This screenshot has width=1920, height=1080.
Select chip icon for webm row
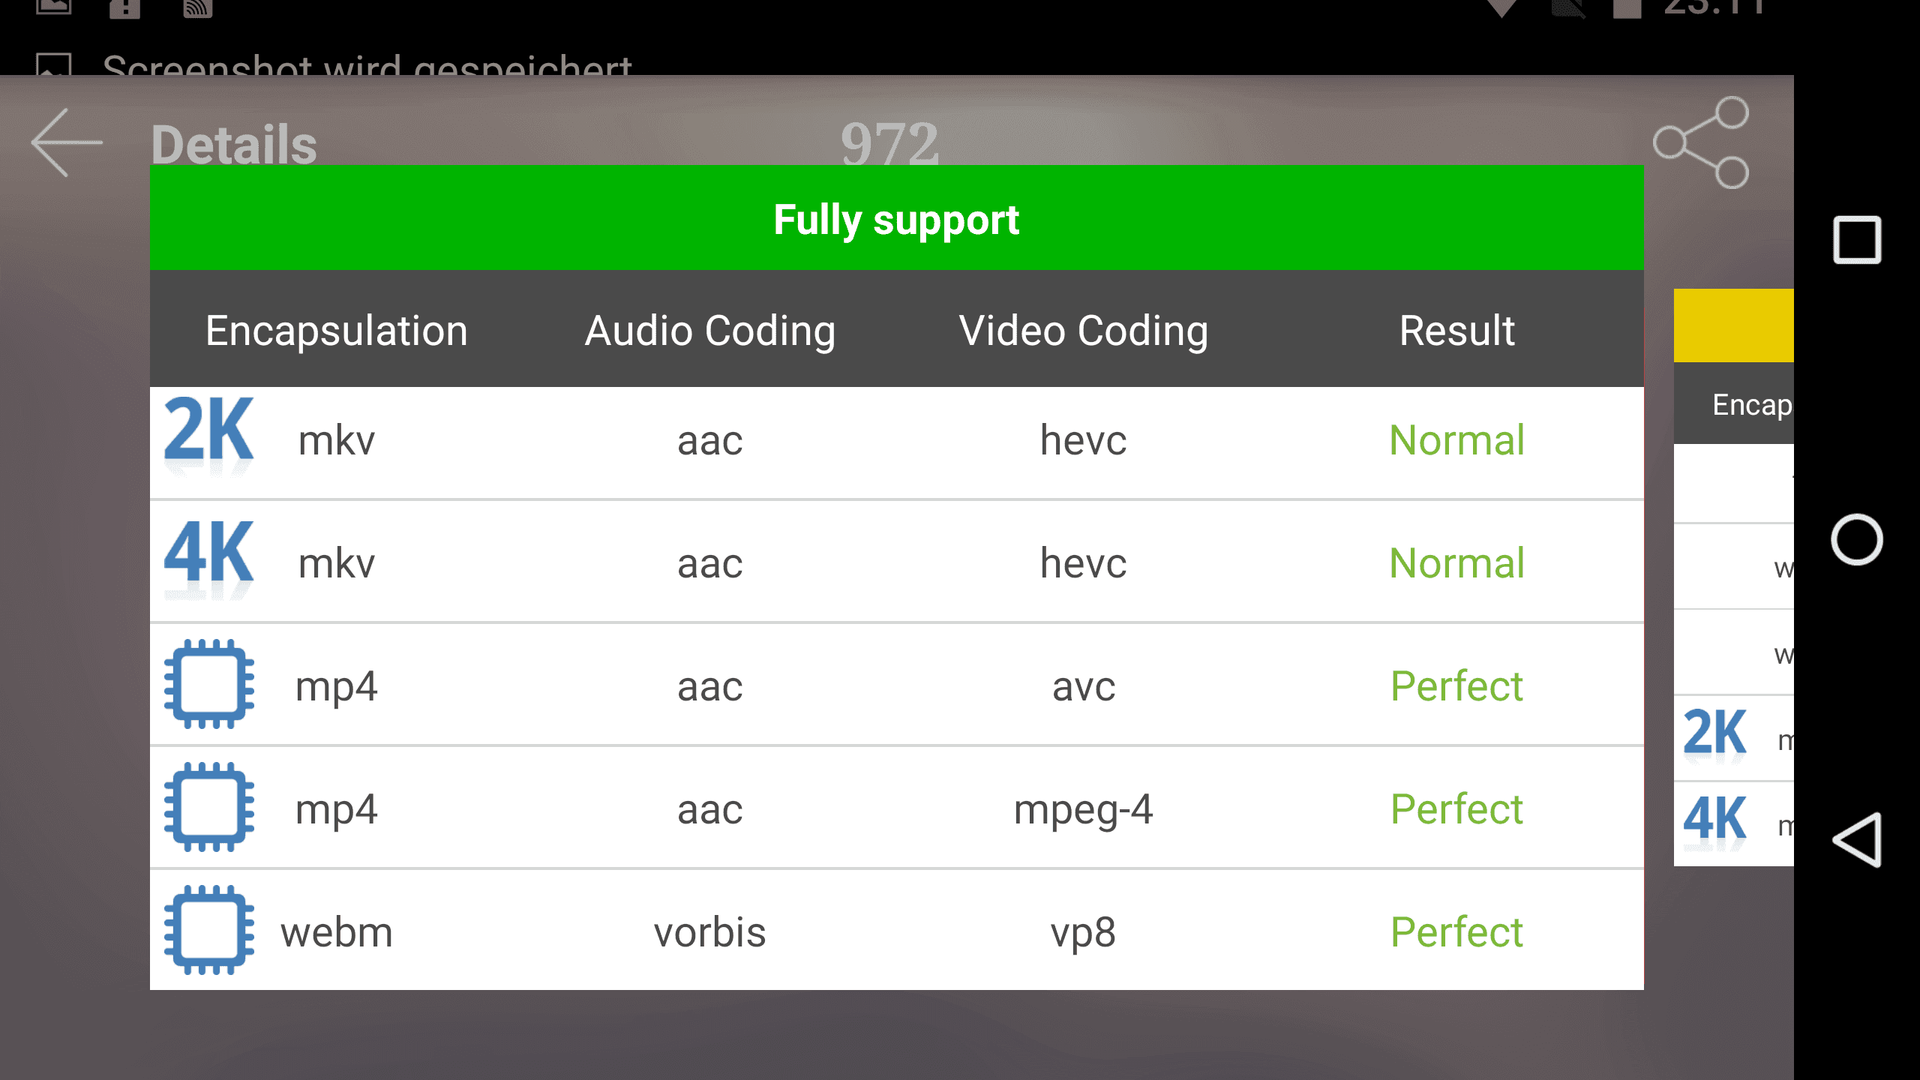pyautogui.click(x=209, y=930)
